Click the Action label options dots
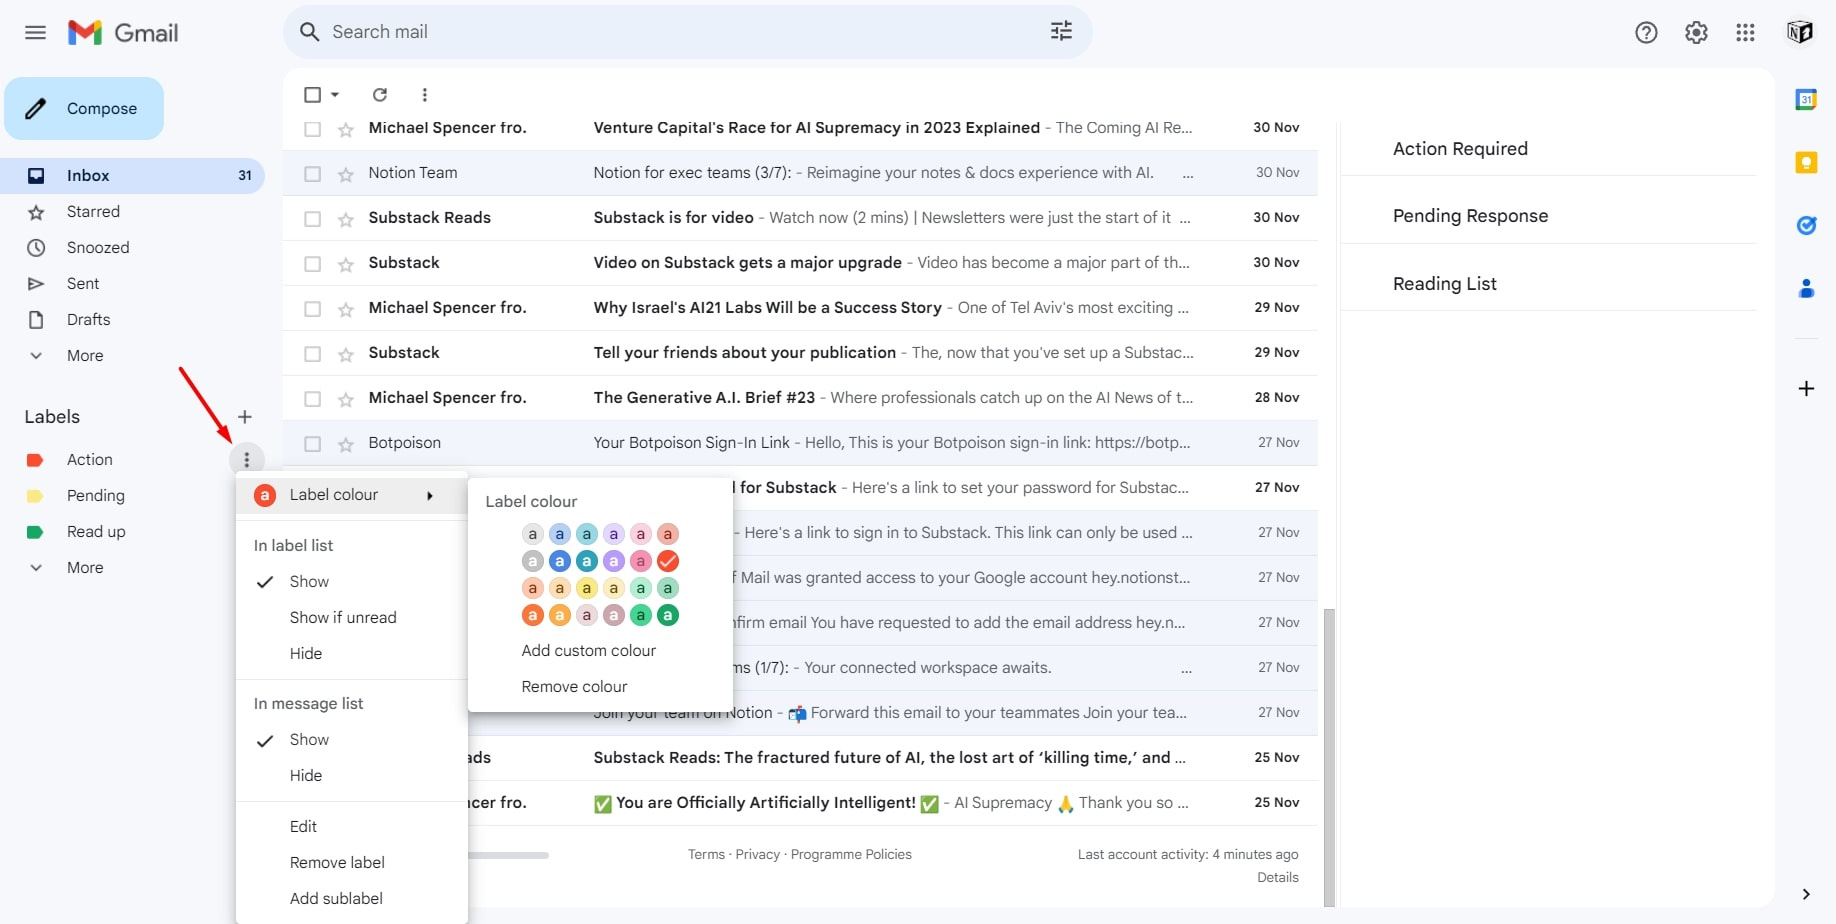 [247, 460]
